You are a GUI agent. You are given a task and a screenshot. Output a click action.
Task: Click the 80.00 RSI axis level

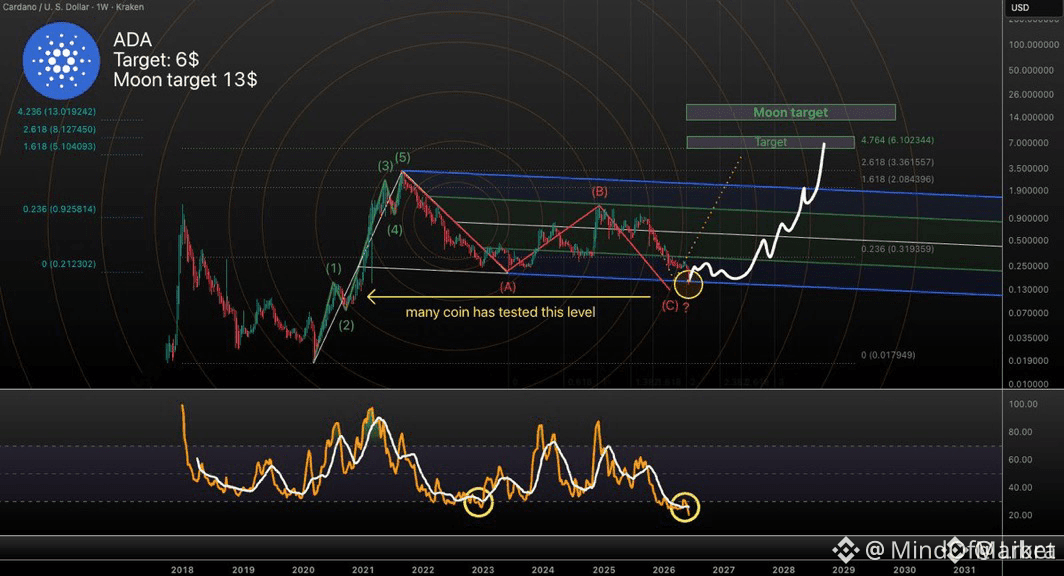(x=1021, y=431)
